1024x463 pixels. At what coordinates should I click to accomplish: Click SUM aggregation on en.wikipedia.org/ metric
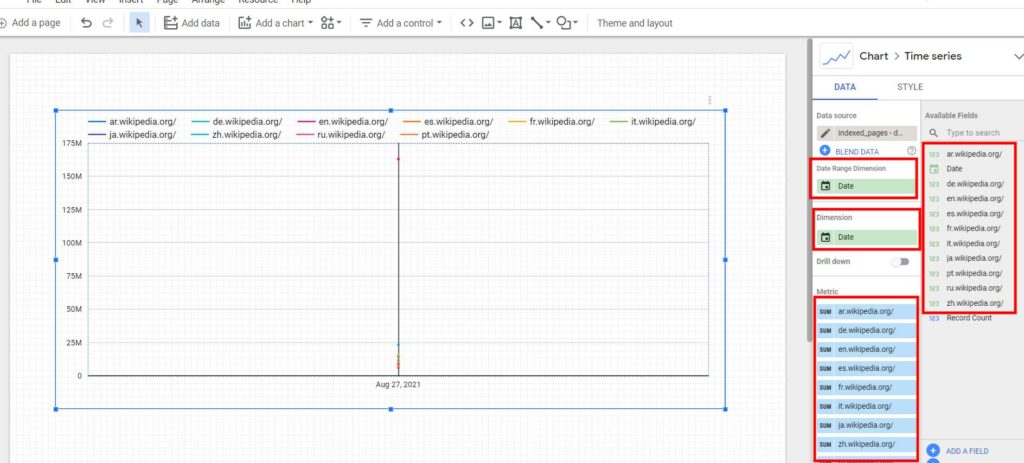pyautogui.click(x=825, y=349)
